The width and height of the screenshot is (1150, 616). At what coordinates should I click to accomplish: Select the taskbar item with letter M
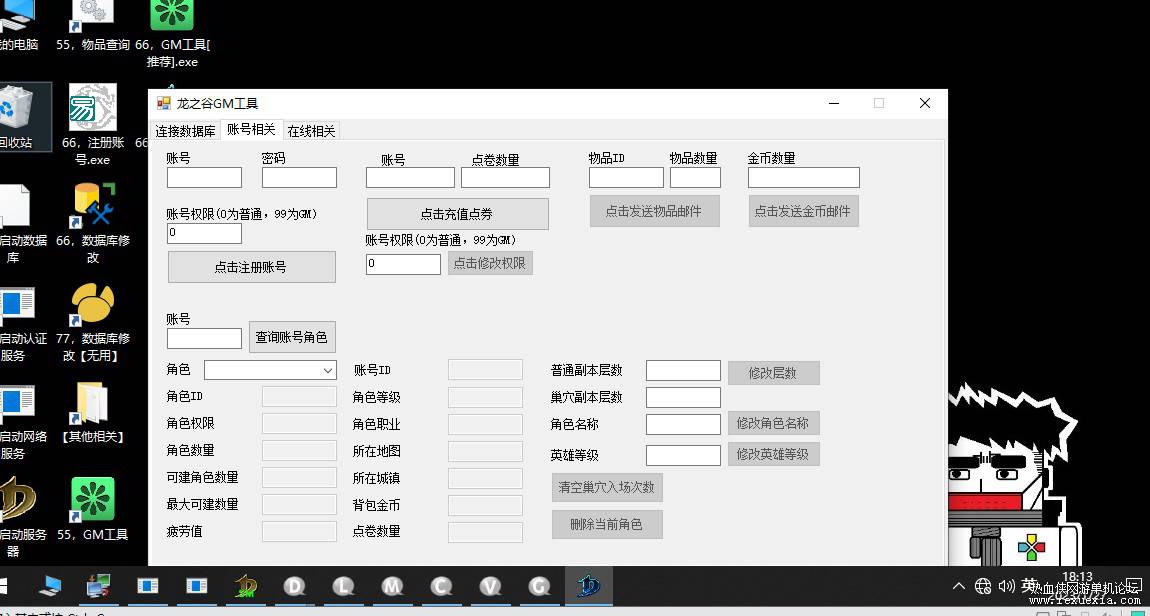click(392, 586)
